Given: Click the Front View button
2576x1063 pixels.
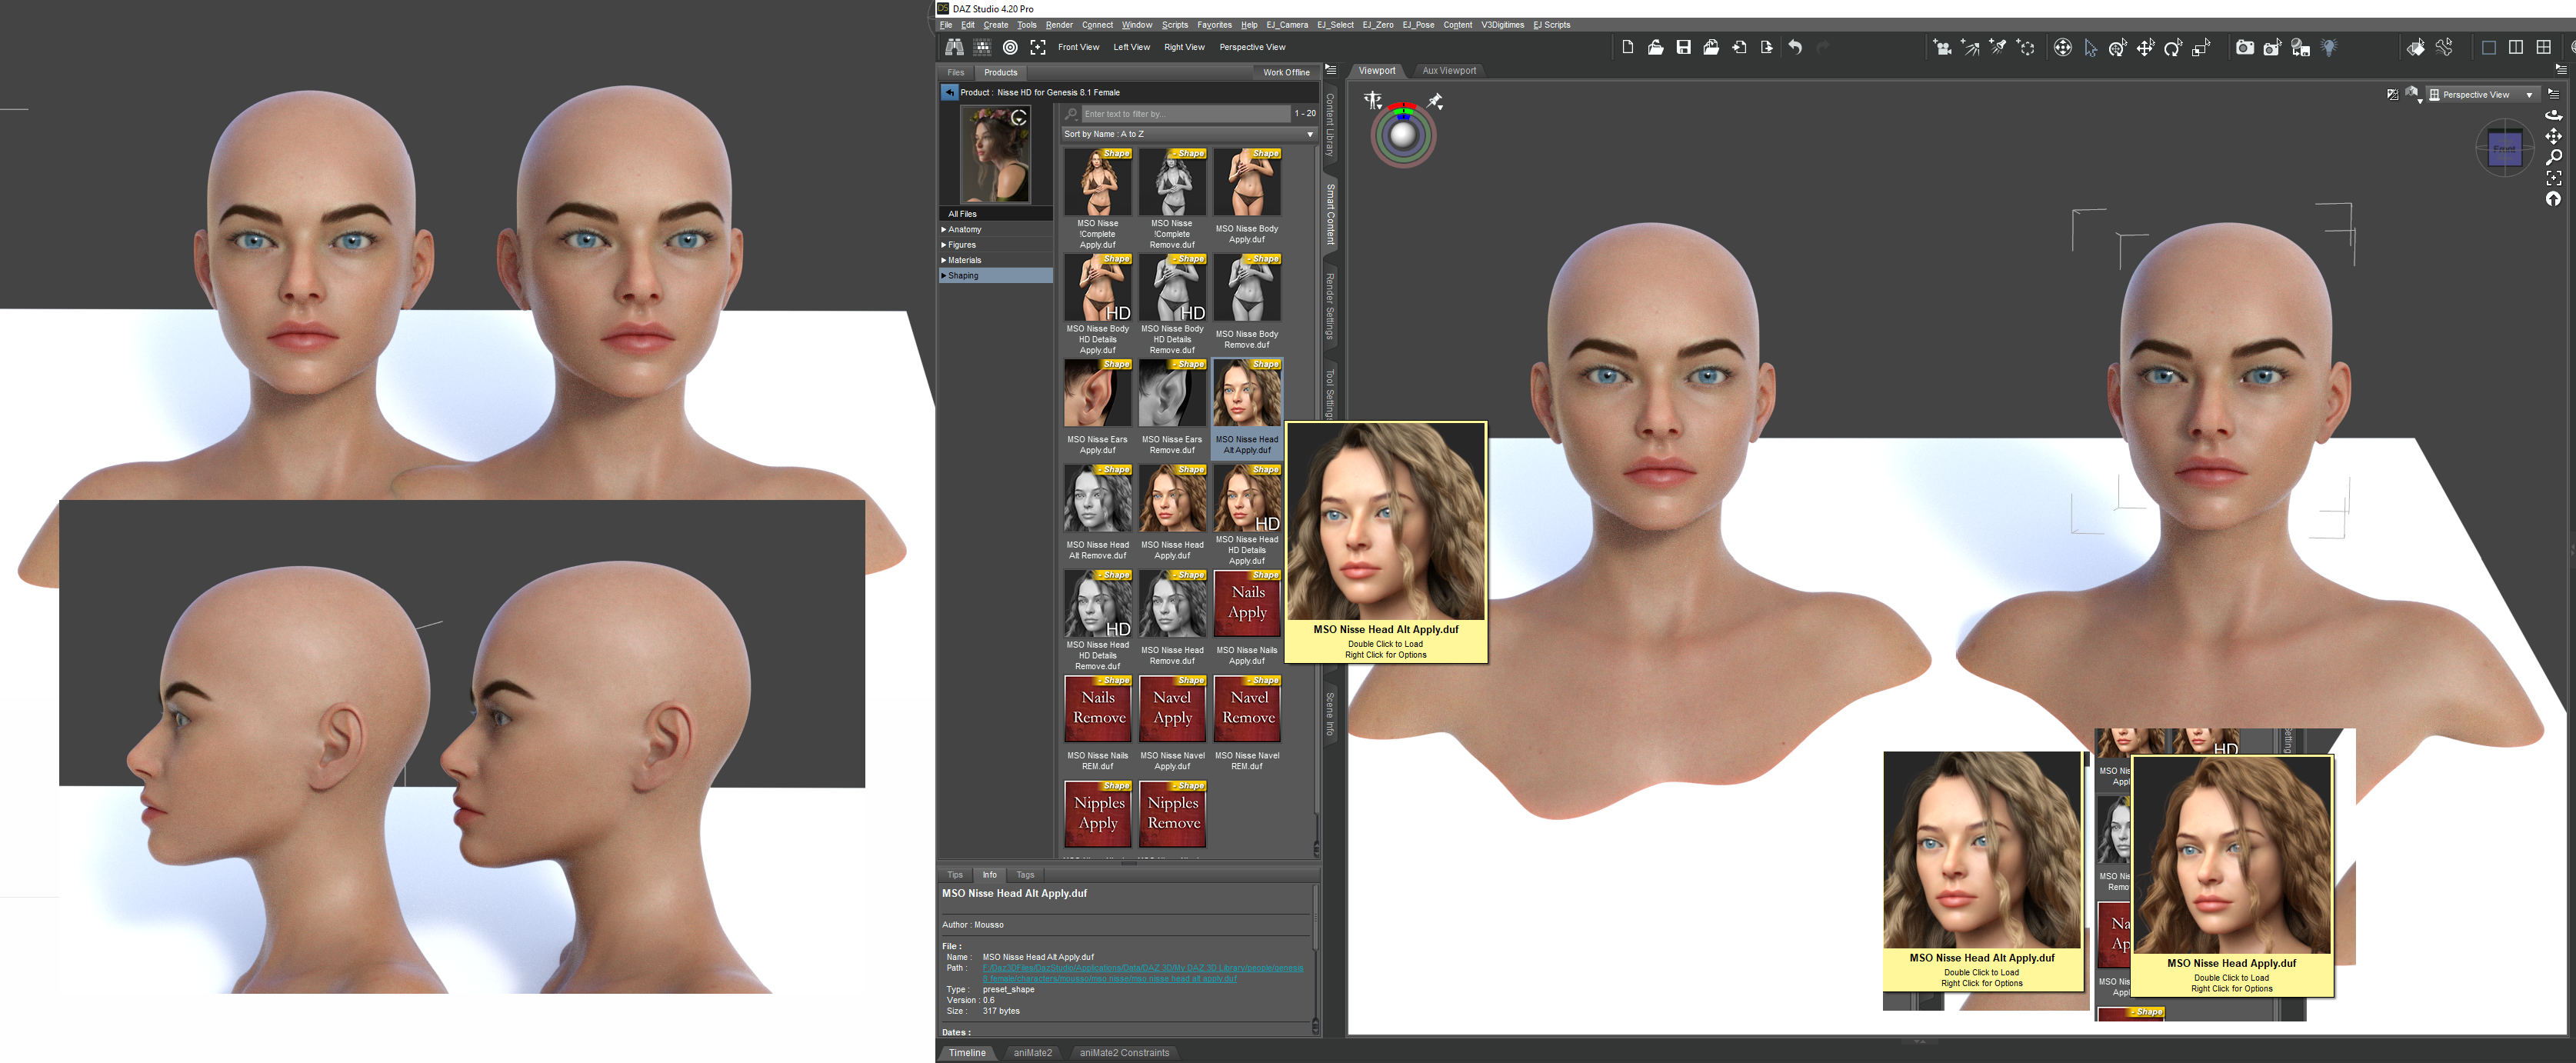Looking at the screenshot, I should point(1078,47).
